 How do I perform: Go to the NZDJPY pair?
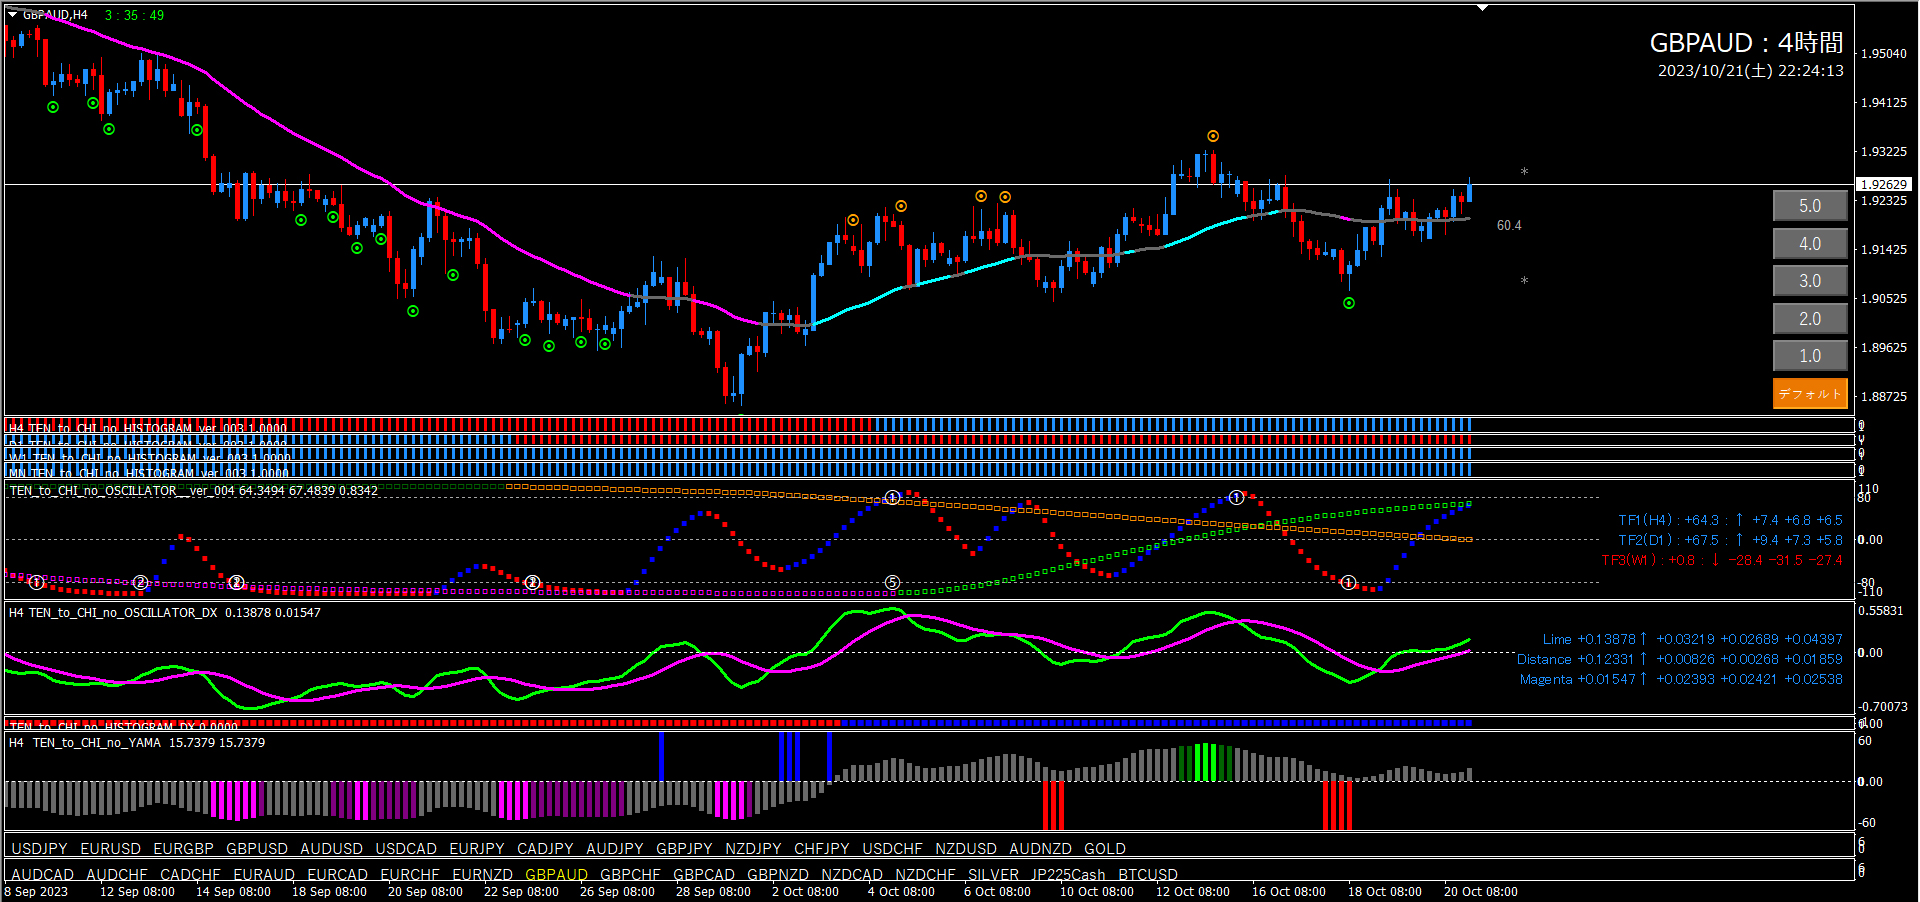coord(754,849)
